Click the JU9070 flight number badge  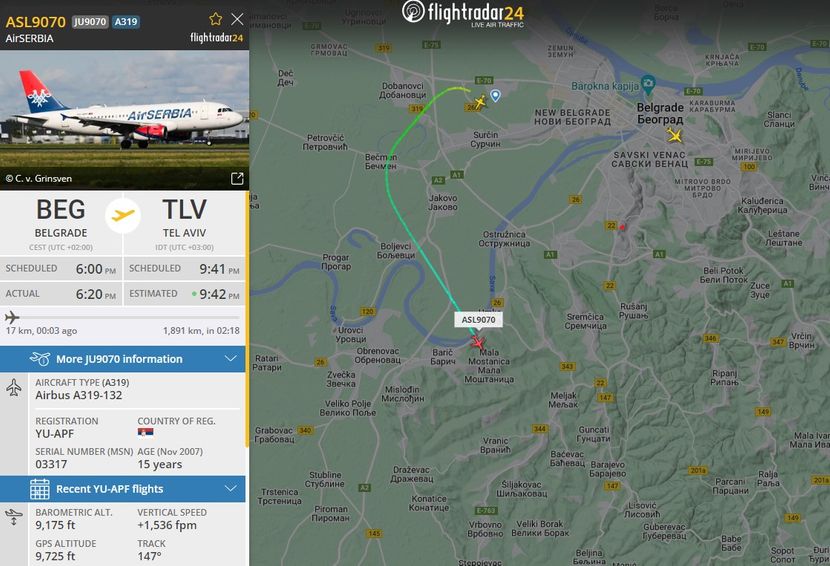[x=90, y=22]
